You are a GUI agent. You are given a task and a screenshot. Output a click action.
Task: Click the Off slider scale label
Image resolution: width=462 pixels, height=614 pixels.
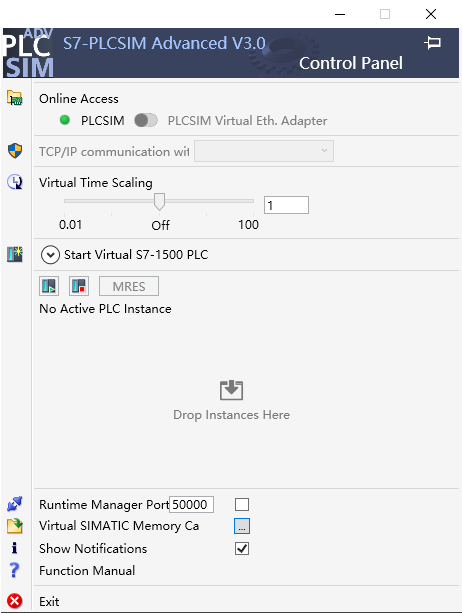click(161, 225)
